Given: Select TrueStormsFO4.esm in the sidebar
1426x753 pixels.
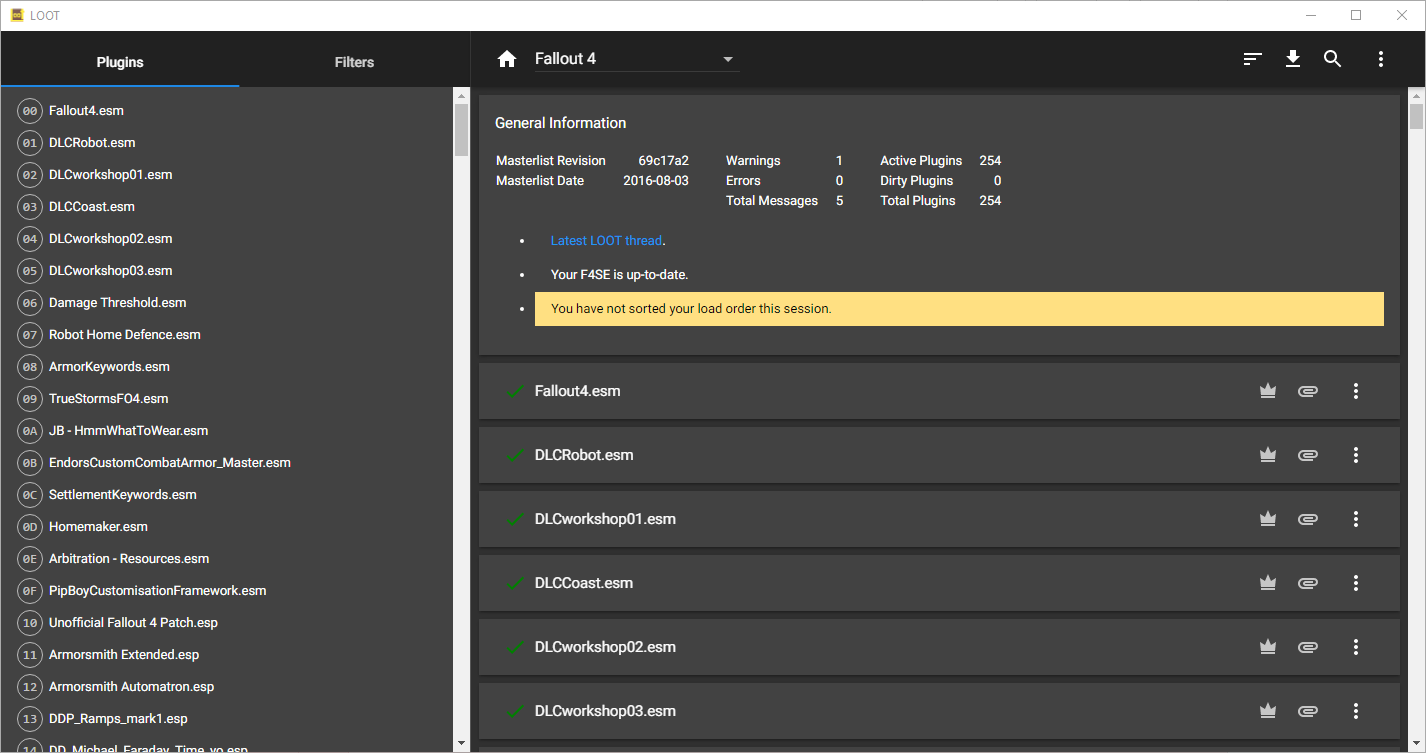Looking at the screenshot, I should (x=227, y=399).
